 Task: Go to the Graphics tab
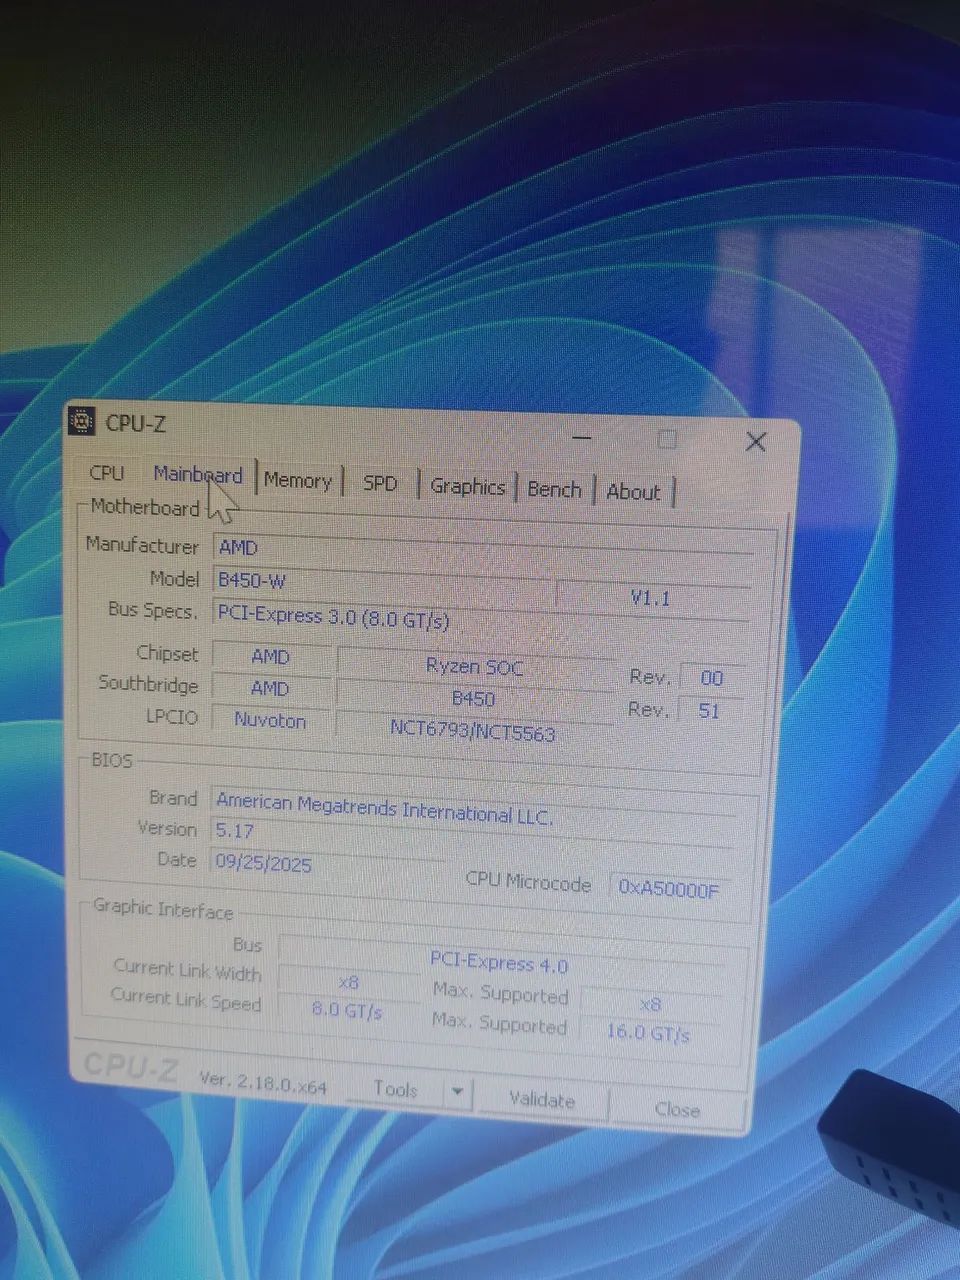(467, 487)
